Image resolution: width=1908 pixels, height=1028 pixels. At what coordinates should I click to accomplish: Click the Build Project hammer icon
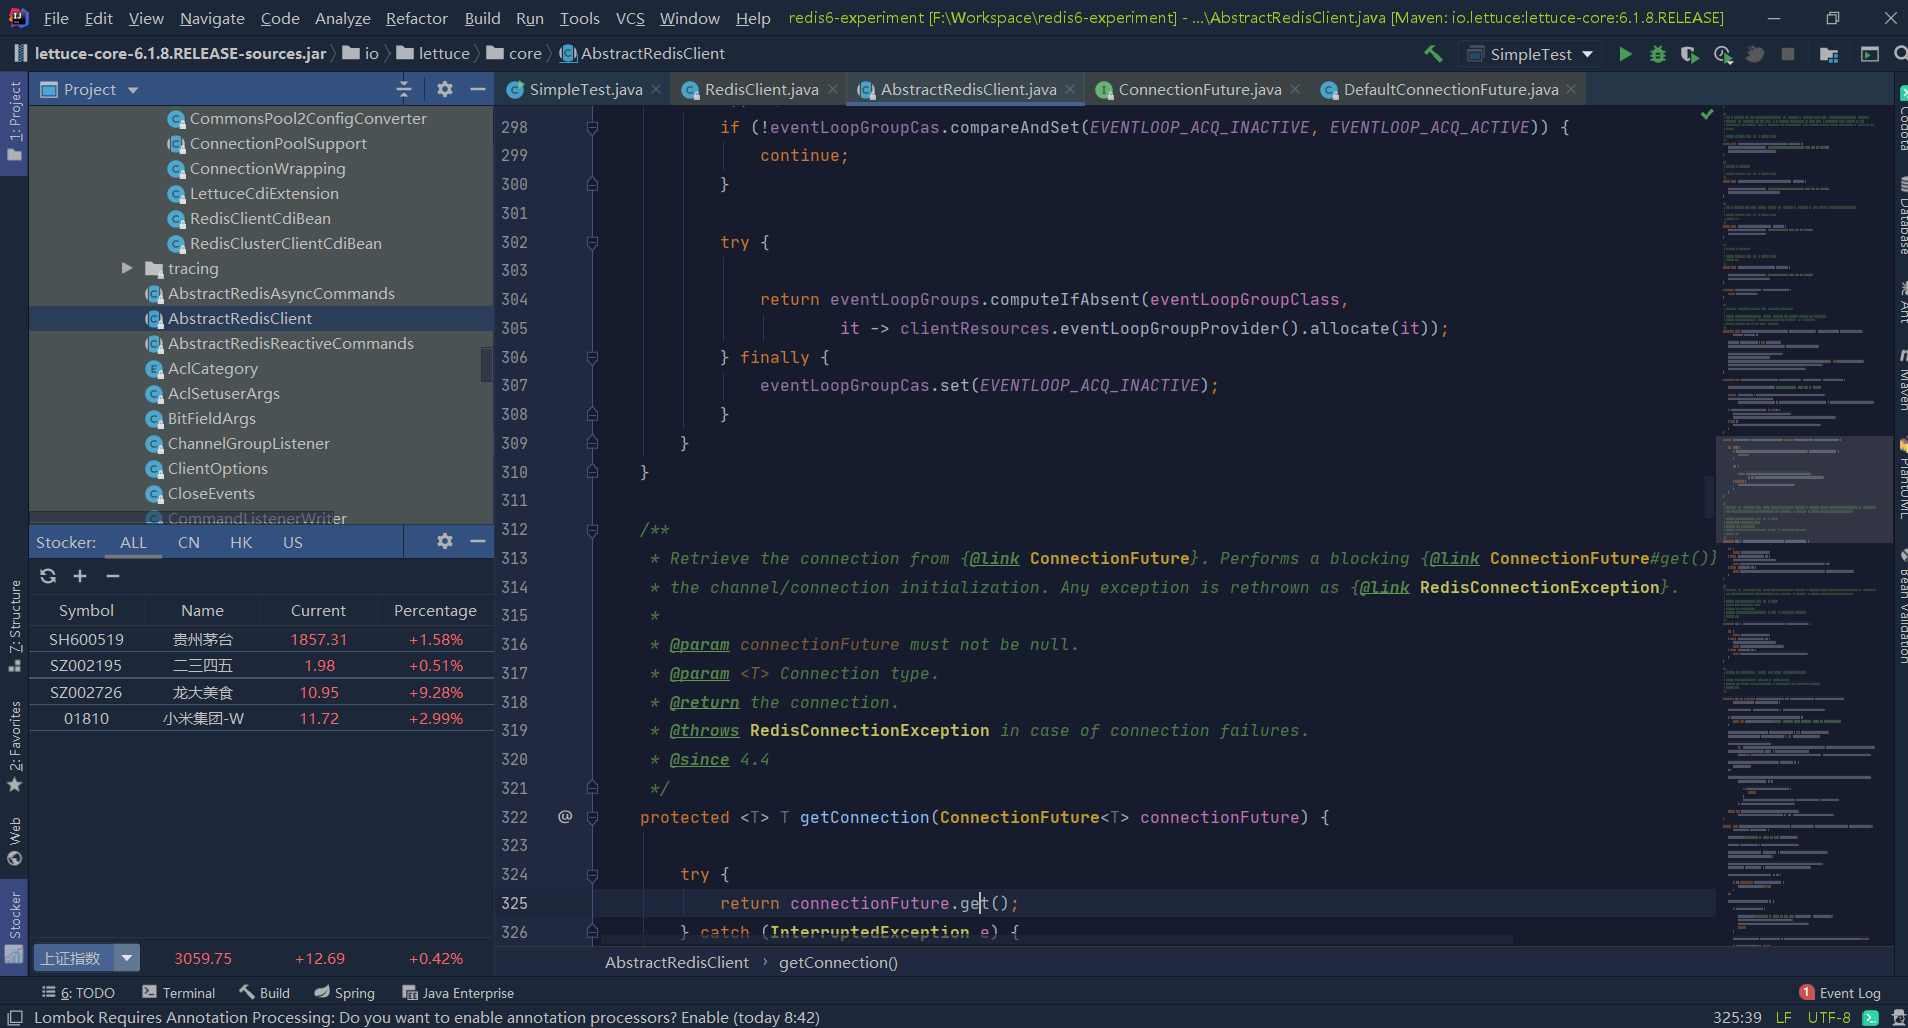[1433, 54]
